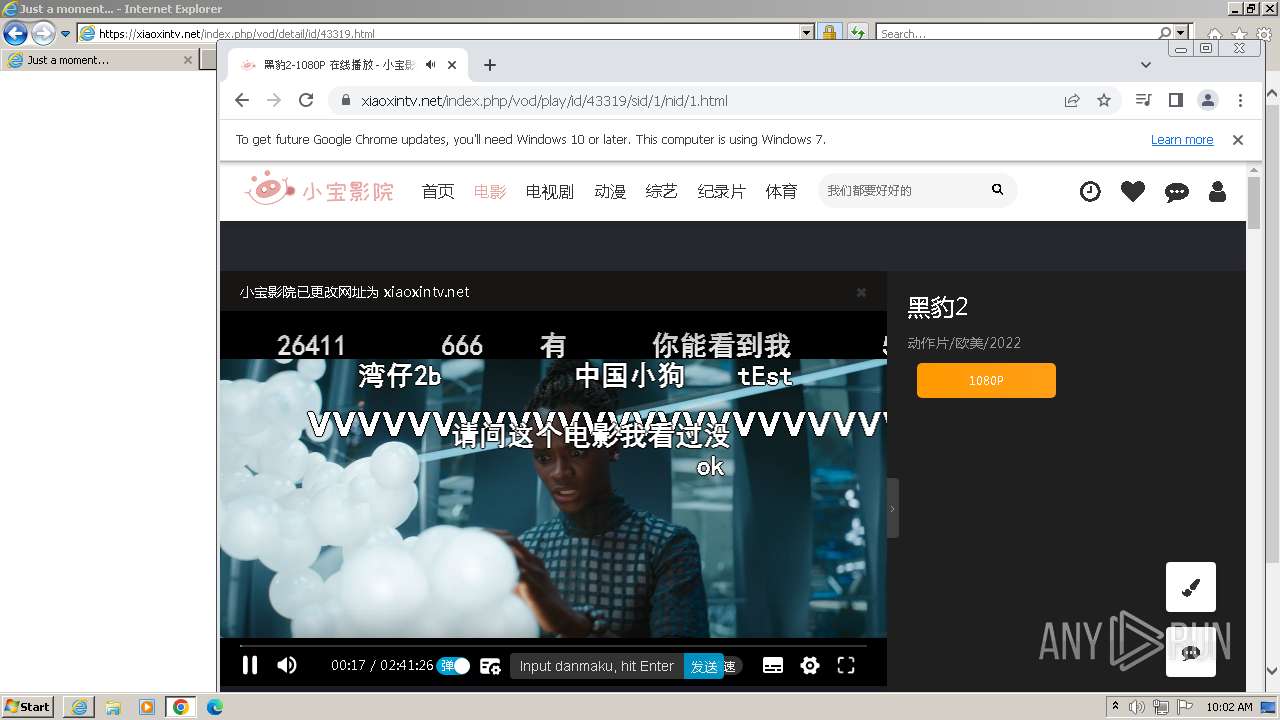Dismiss the Chrome update notice

[x=1238, y=140]
